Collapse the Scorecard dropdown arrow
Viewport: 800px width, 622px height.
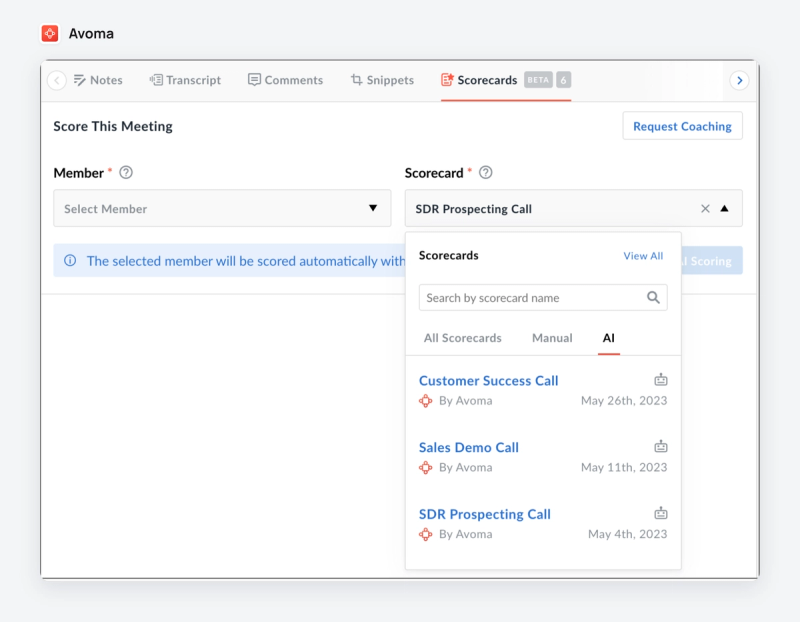click(724, 208)
